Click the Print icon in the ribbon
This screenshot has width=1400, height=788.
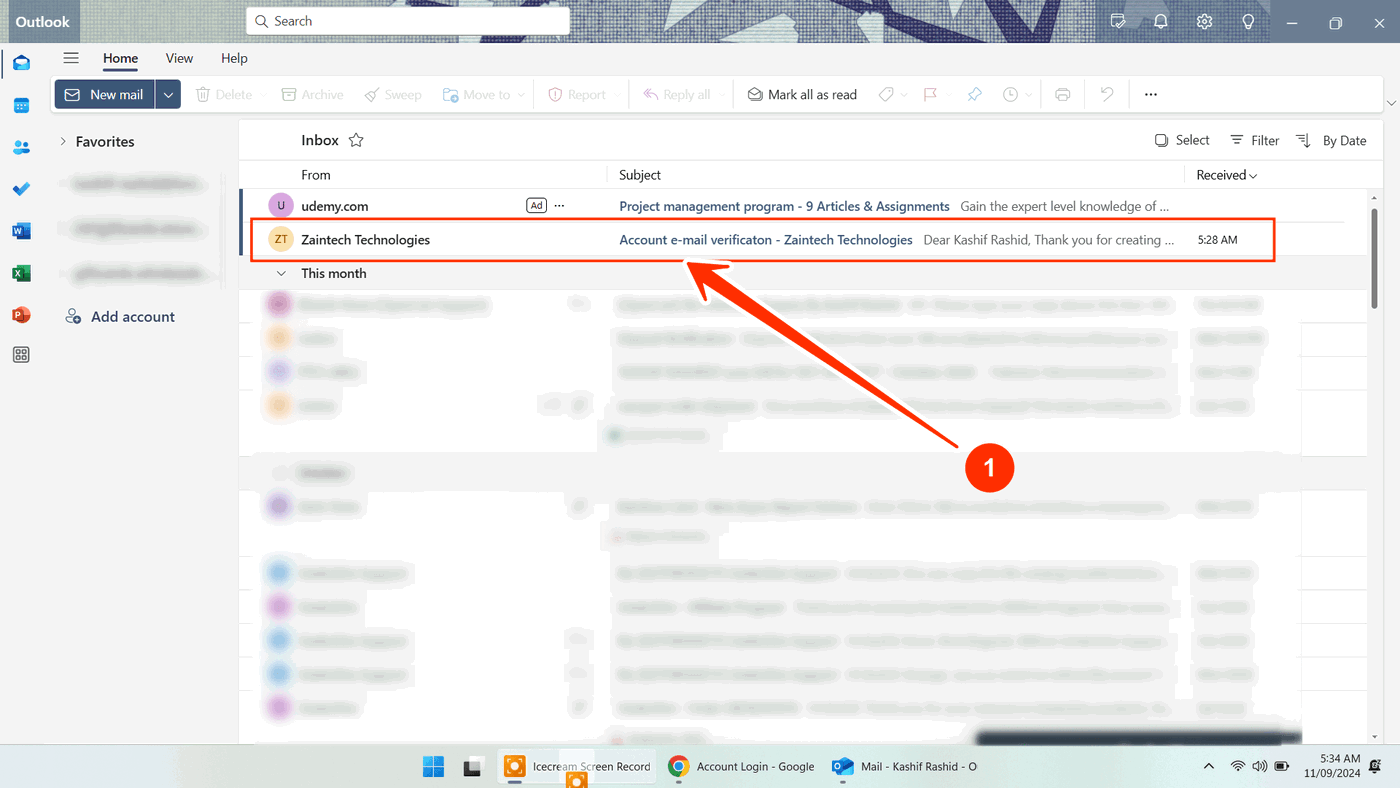click(x=1062, y=94)
